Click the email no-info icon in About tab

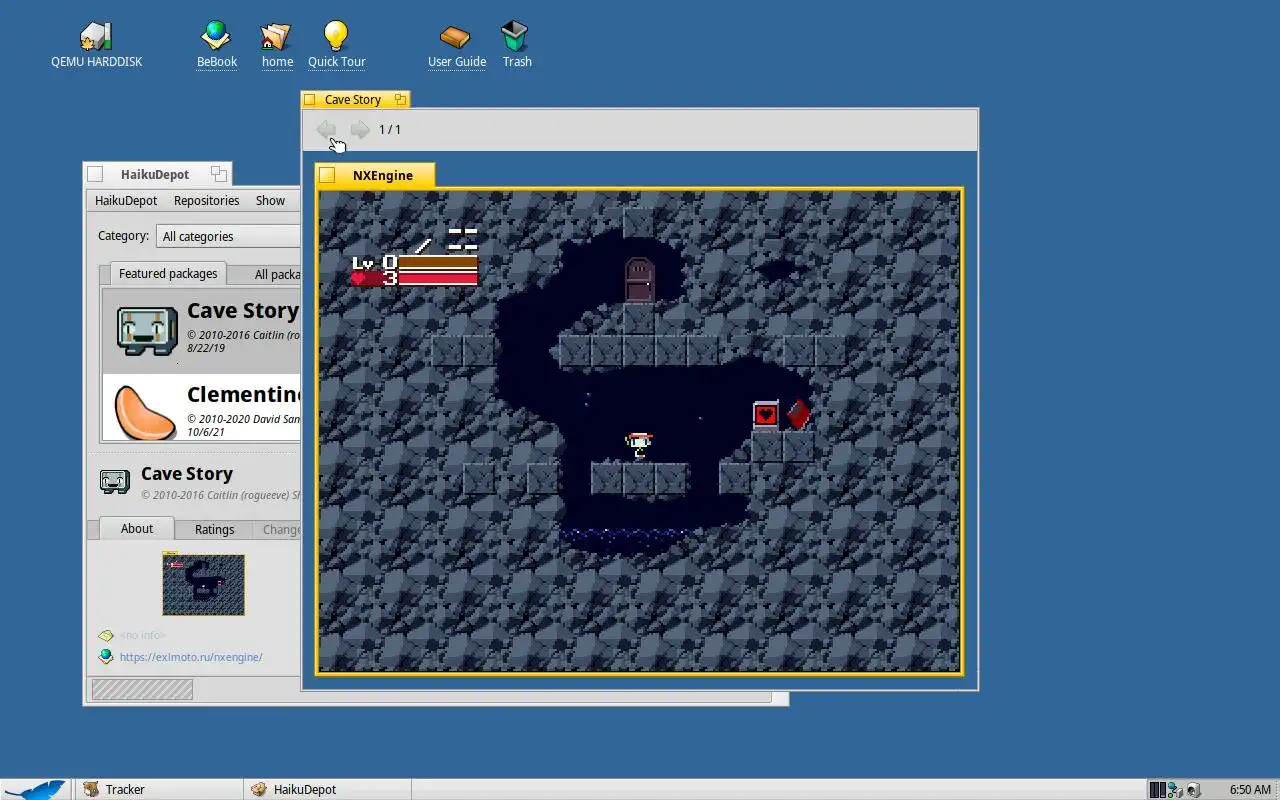pos(106,635)
